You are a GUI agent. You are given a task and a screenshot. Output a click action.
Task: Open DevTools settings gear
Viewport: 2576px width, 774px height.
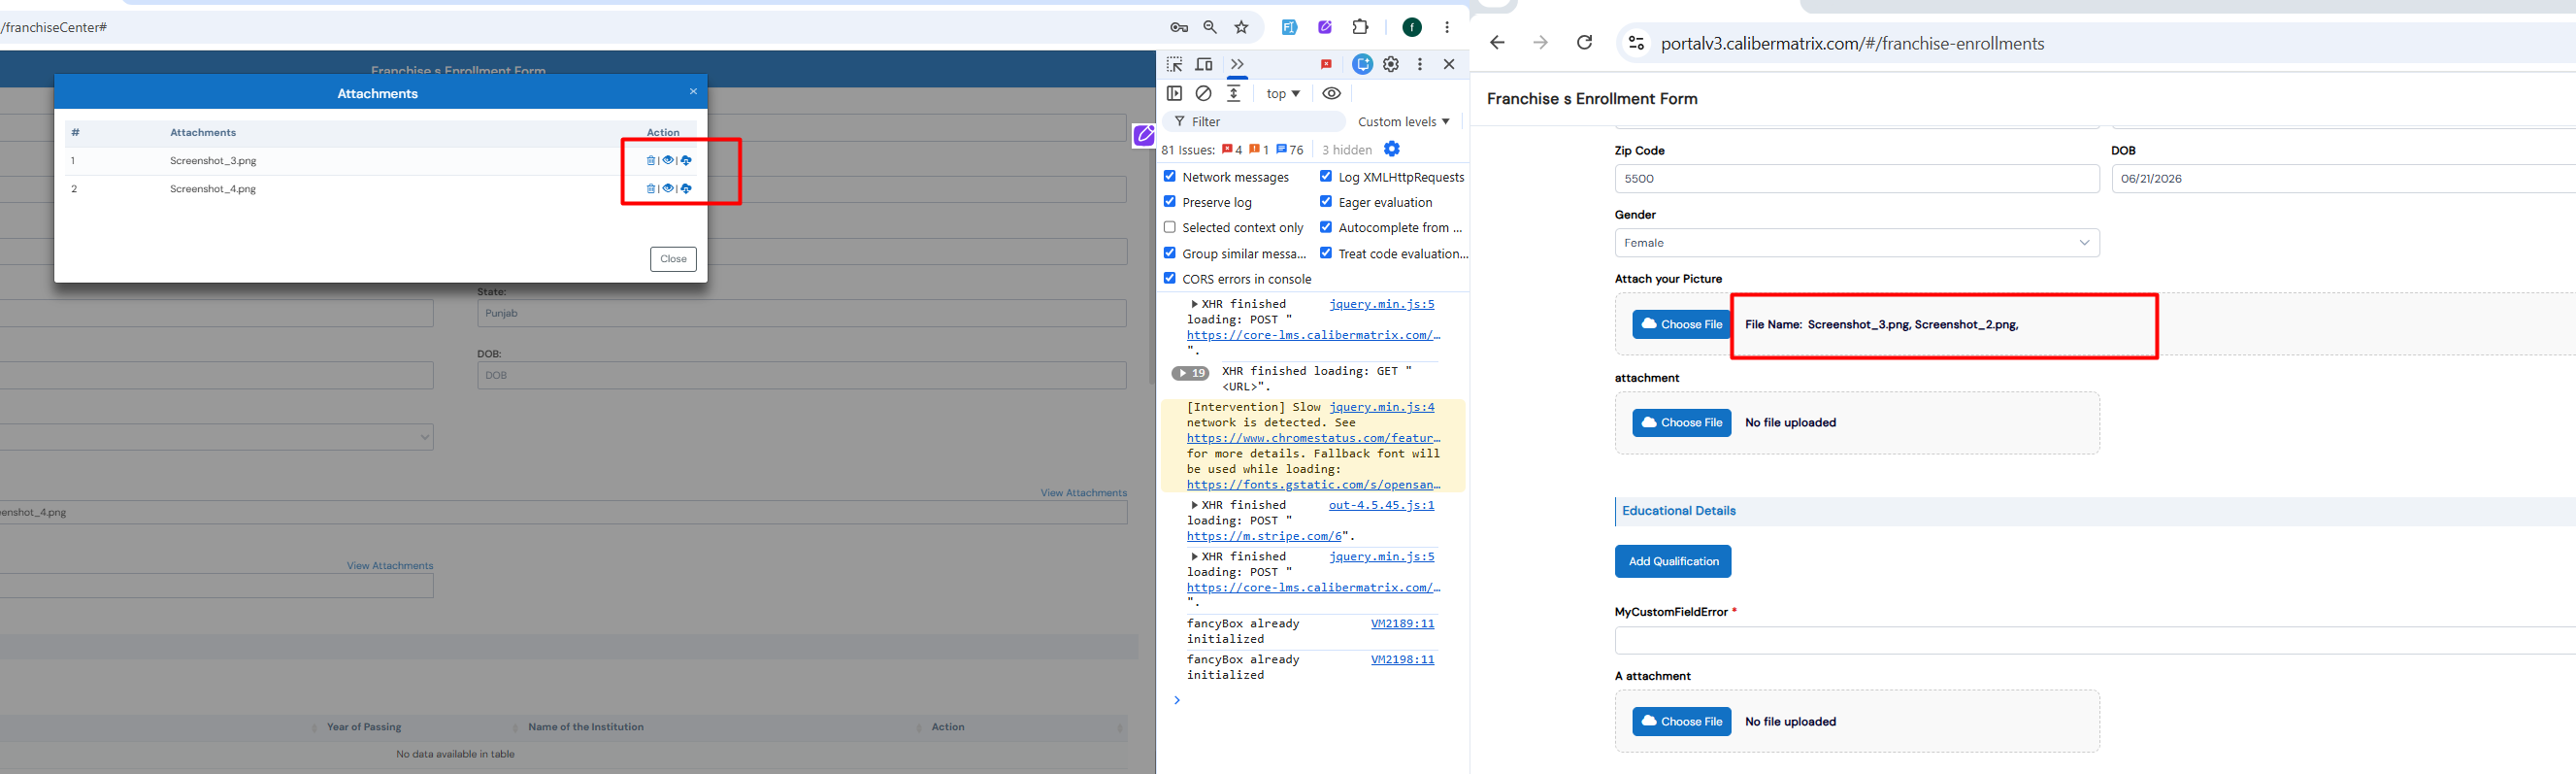1391,64
